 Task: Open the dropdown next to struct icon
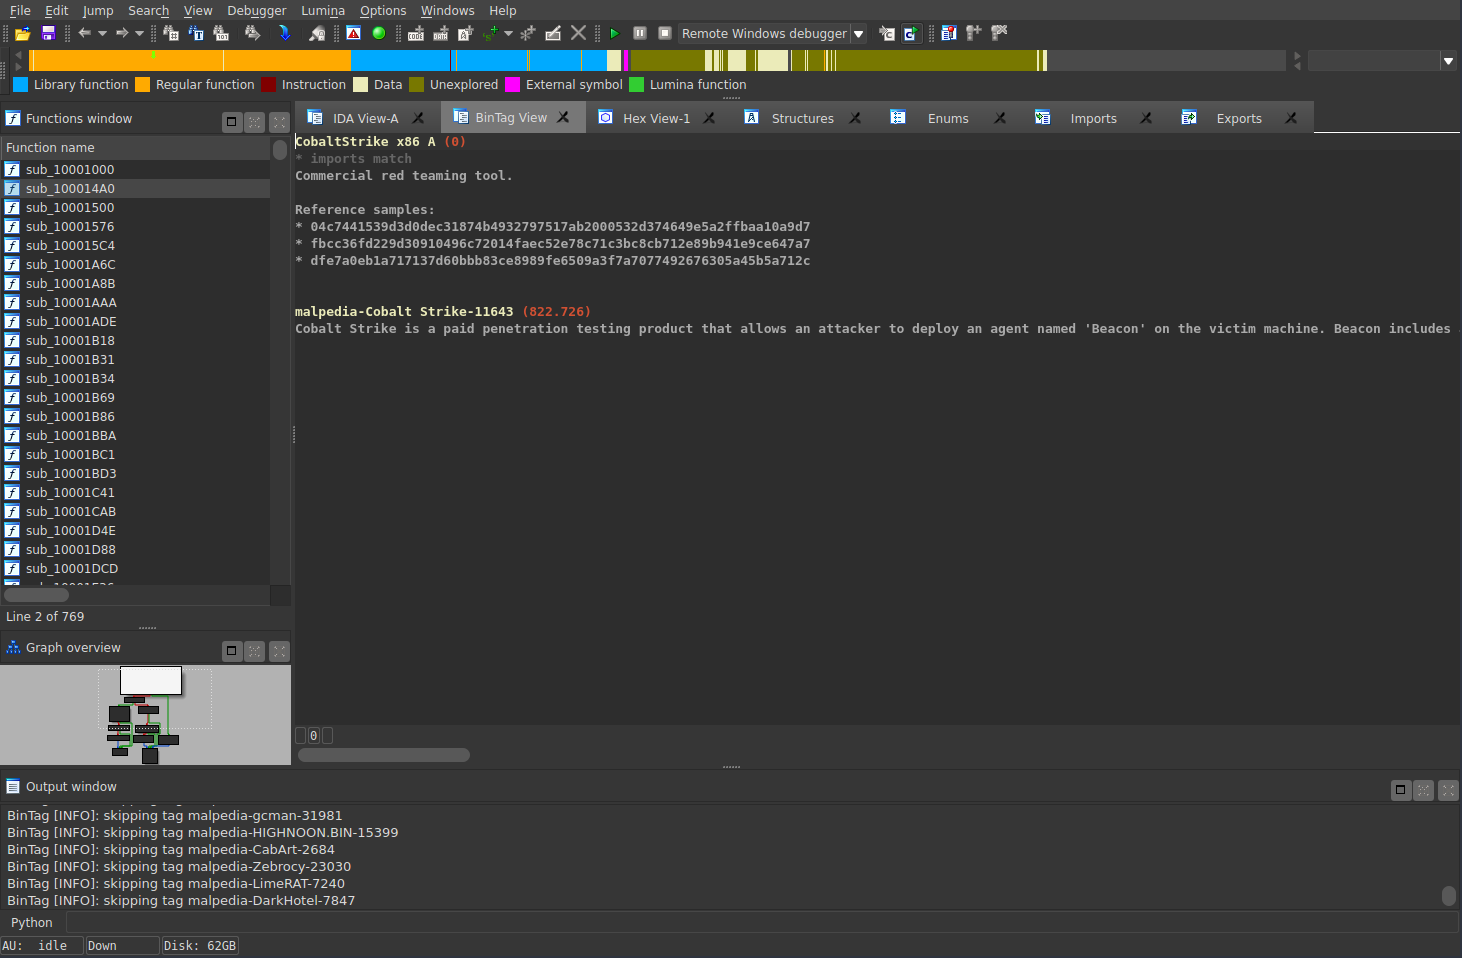point(508,33)
